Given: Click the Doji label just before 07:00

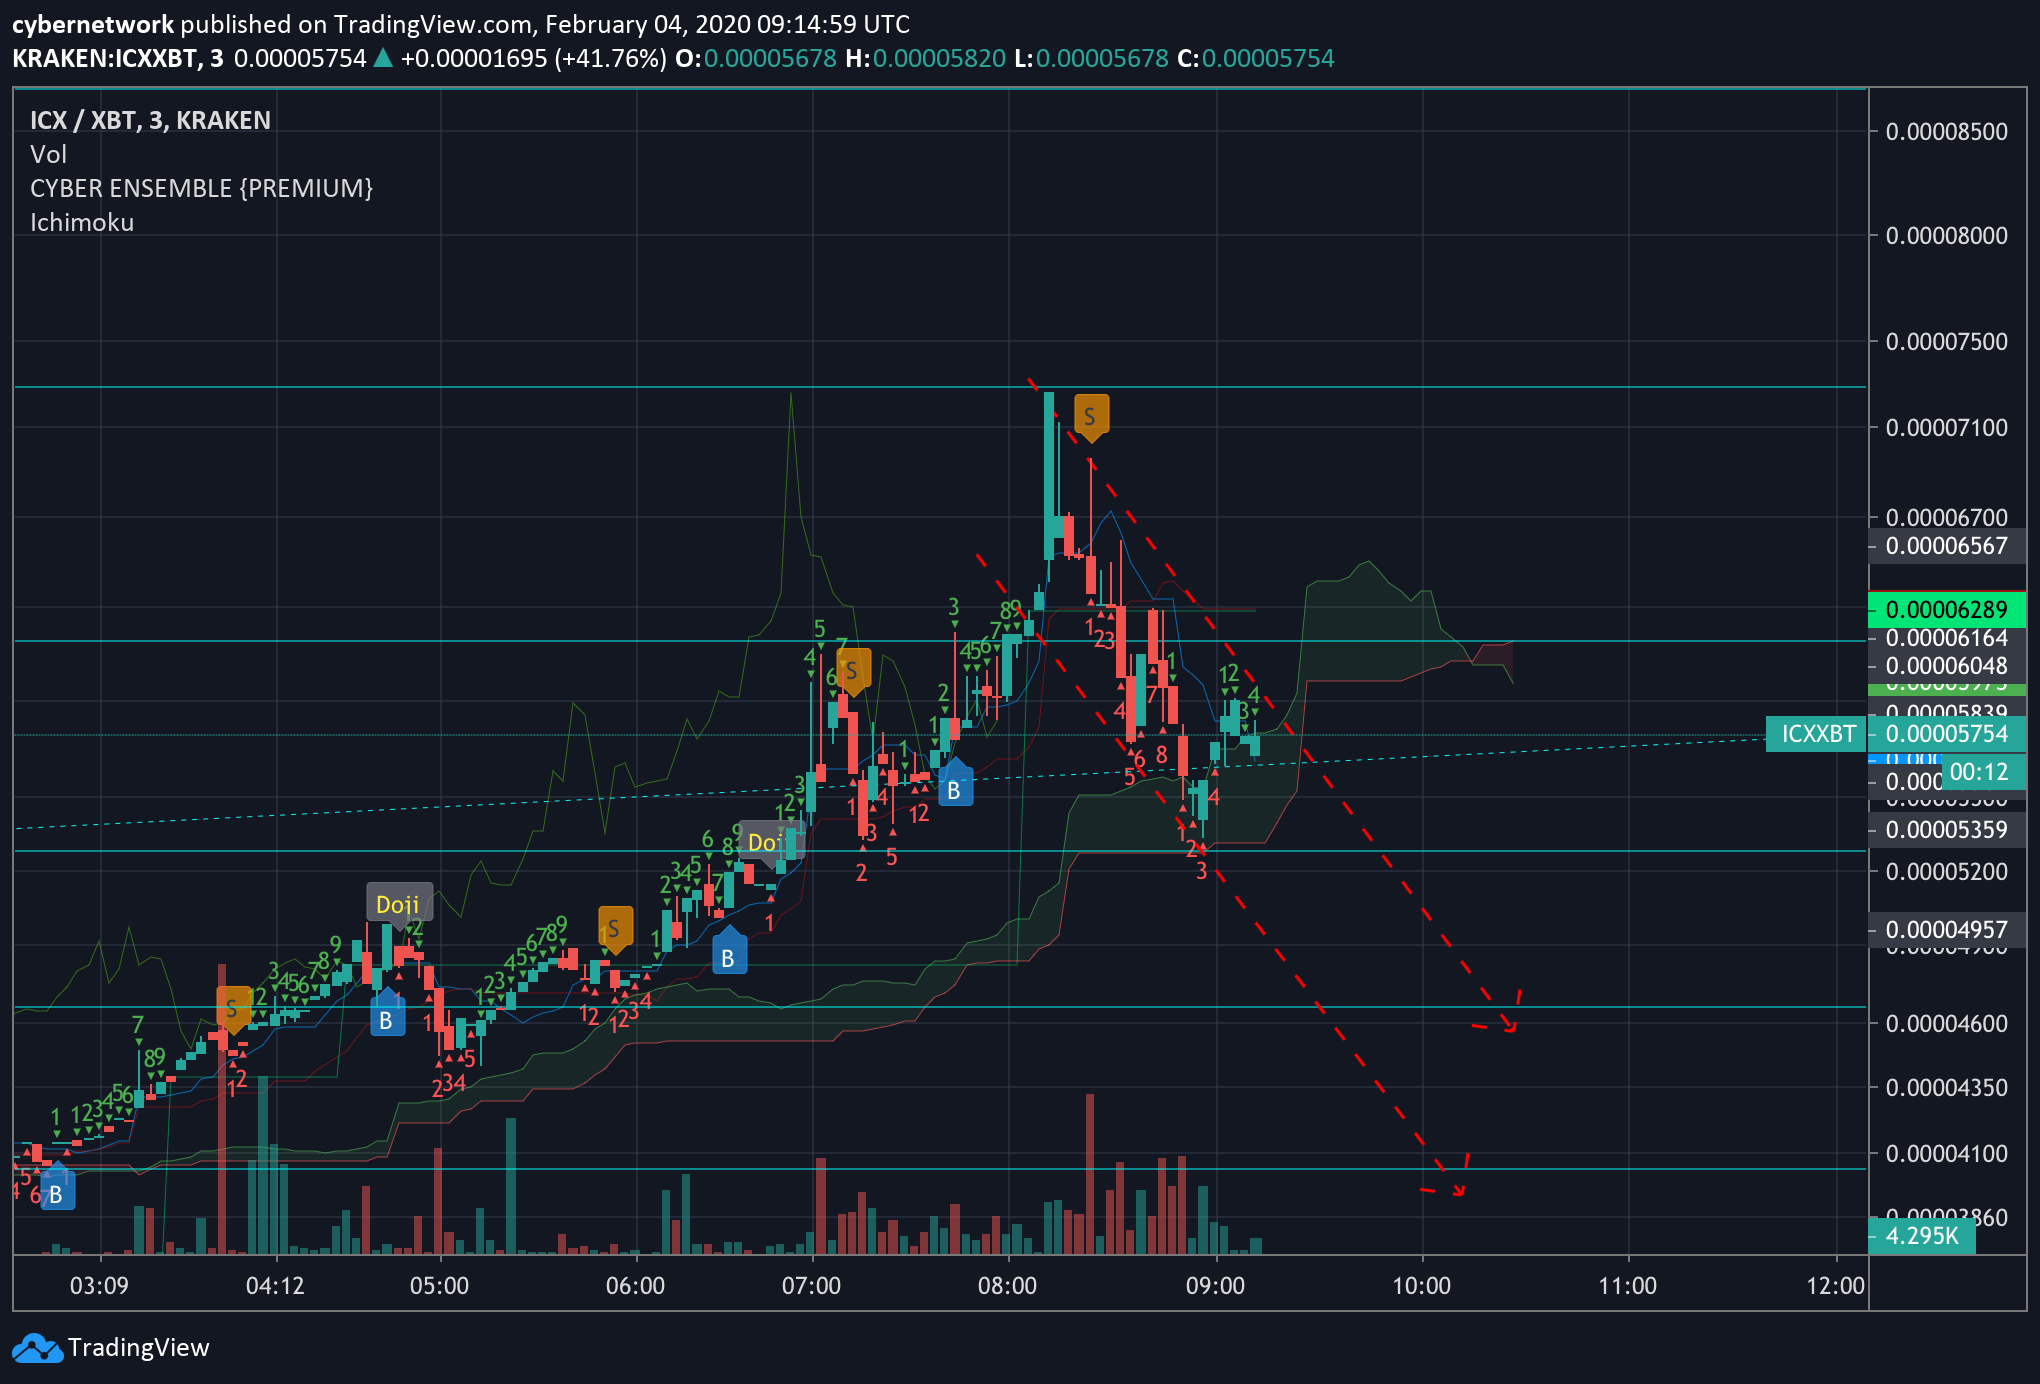Looking at the screenshot, I should 771,843.
